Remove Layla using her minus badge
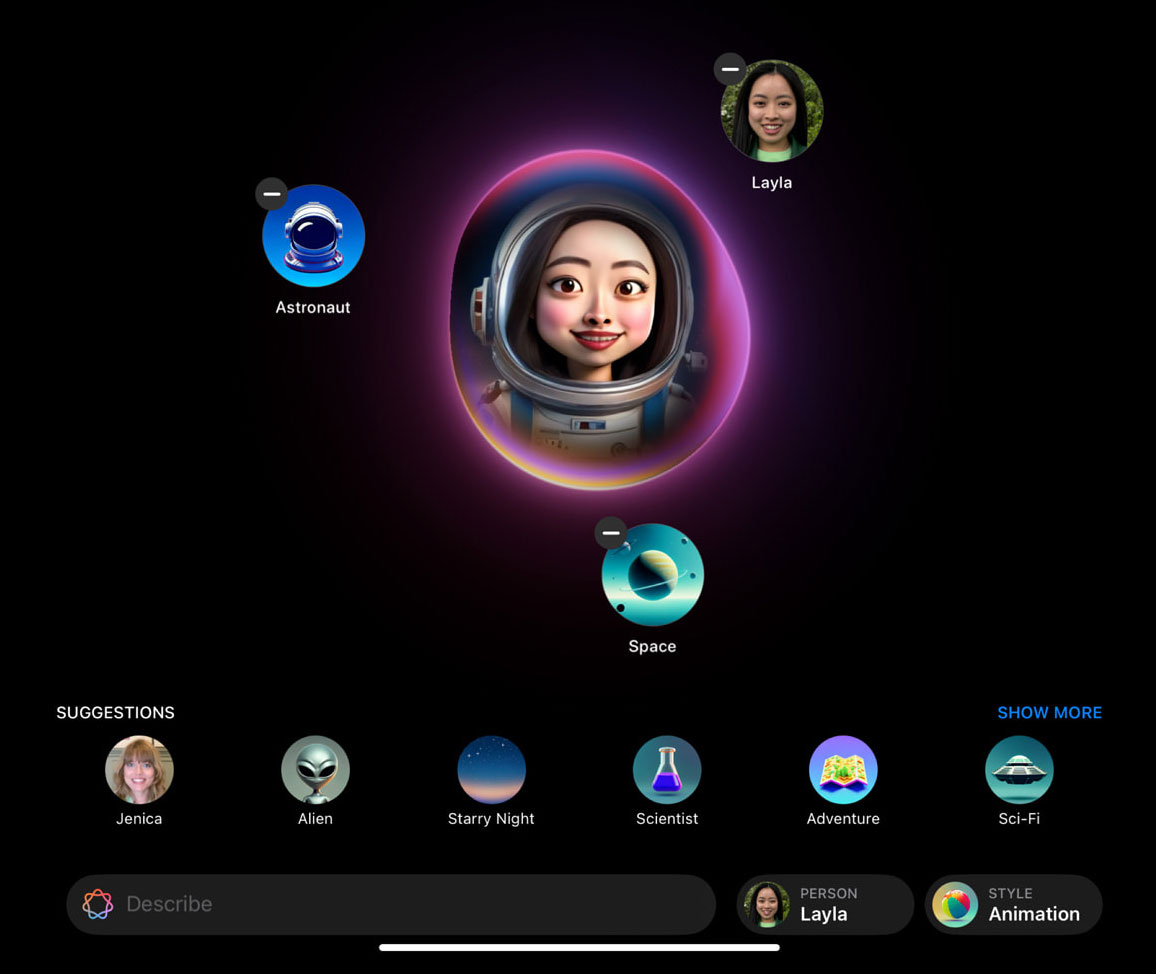The width and height of the screenshot is (1156, 974). point(730,69)
